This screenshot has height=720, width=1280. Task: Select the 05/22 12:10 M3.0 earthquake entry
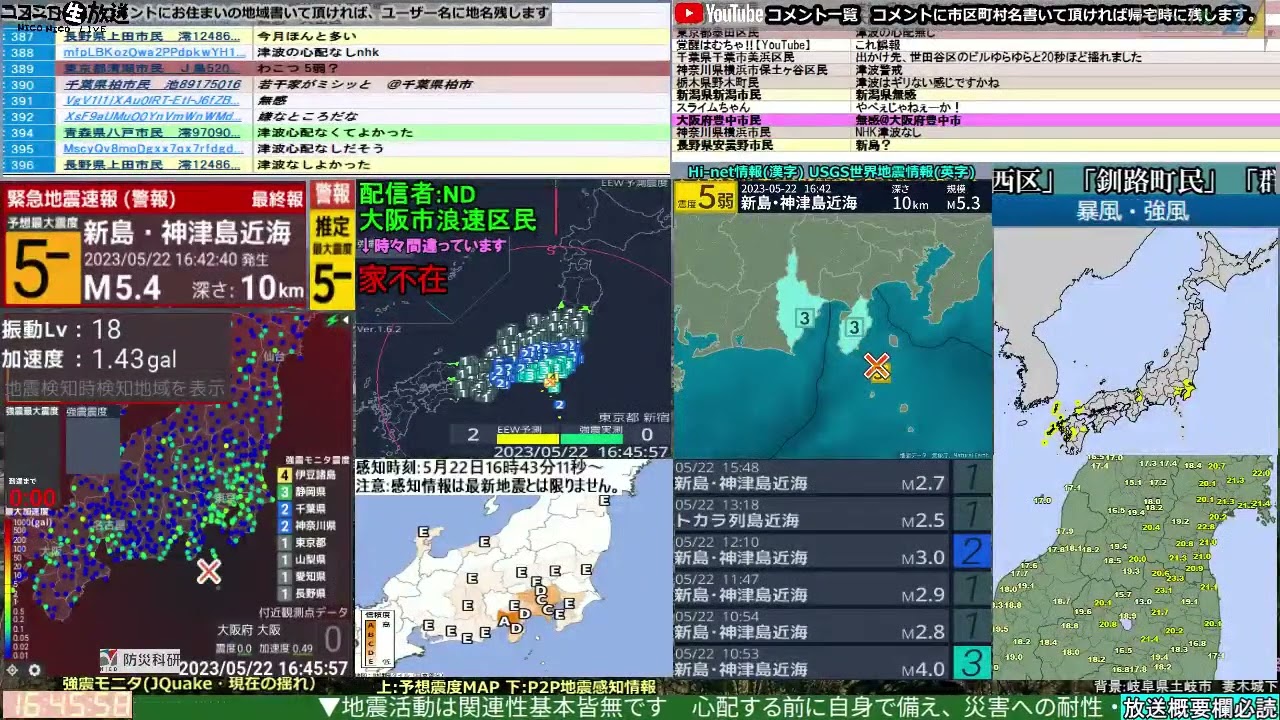(832, 551)
